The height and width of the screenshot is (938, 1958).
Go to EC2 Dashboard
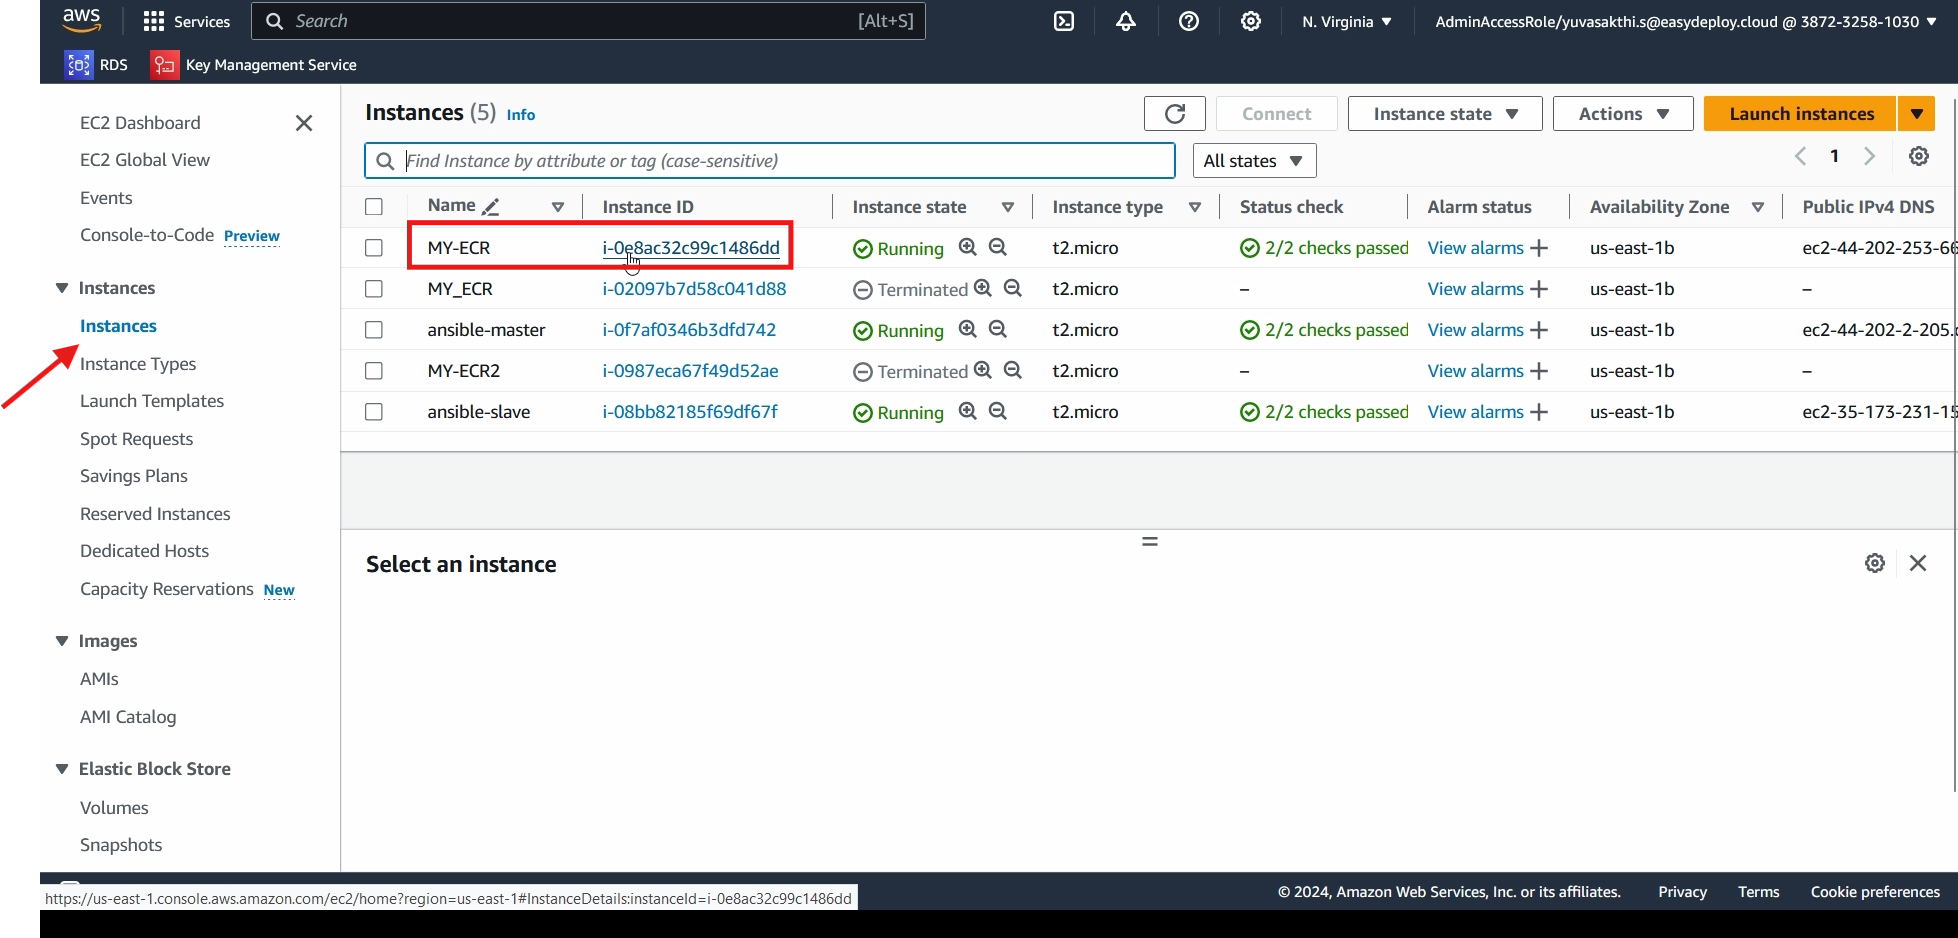140,123
